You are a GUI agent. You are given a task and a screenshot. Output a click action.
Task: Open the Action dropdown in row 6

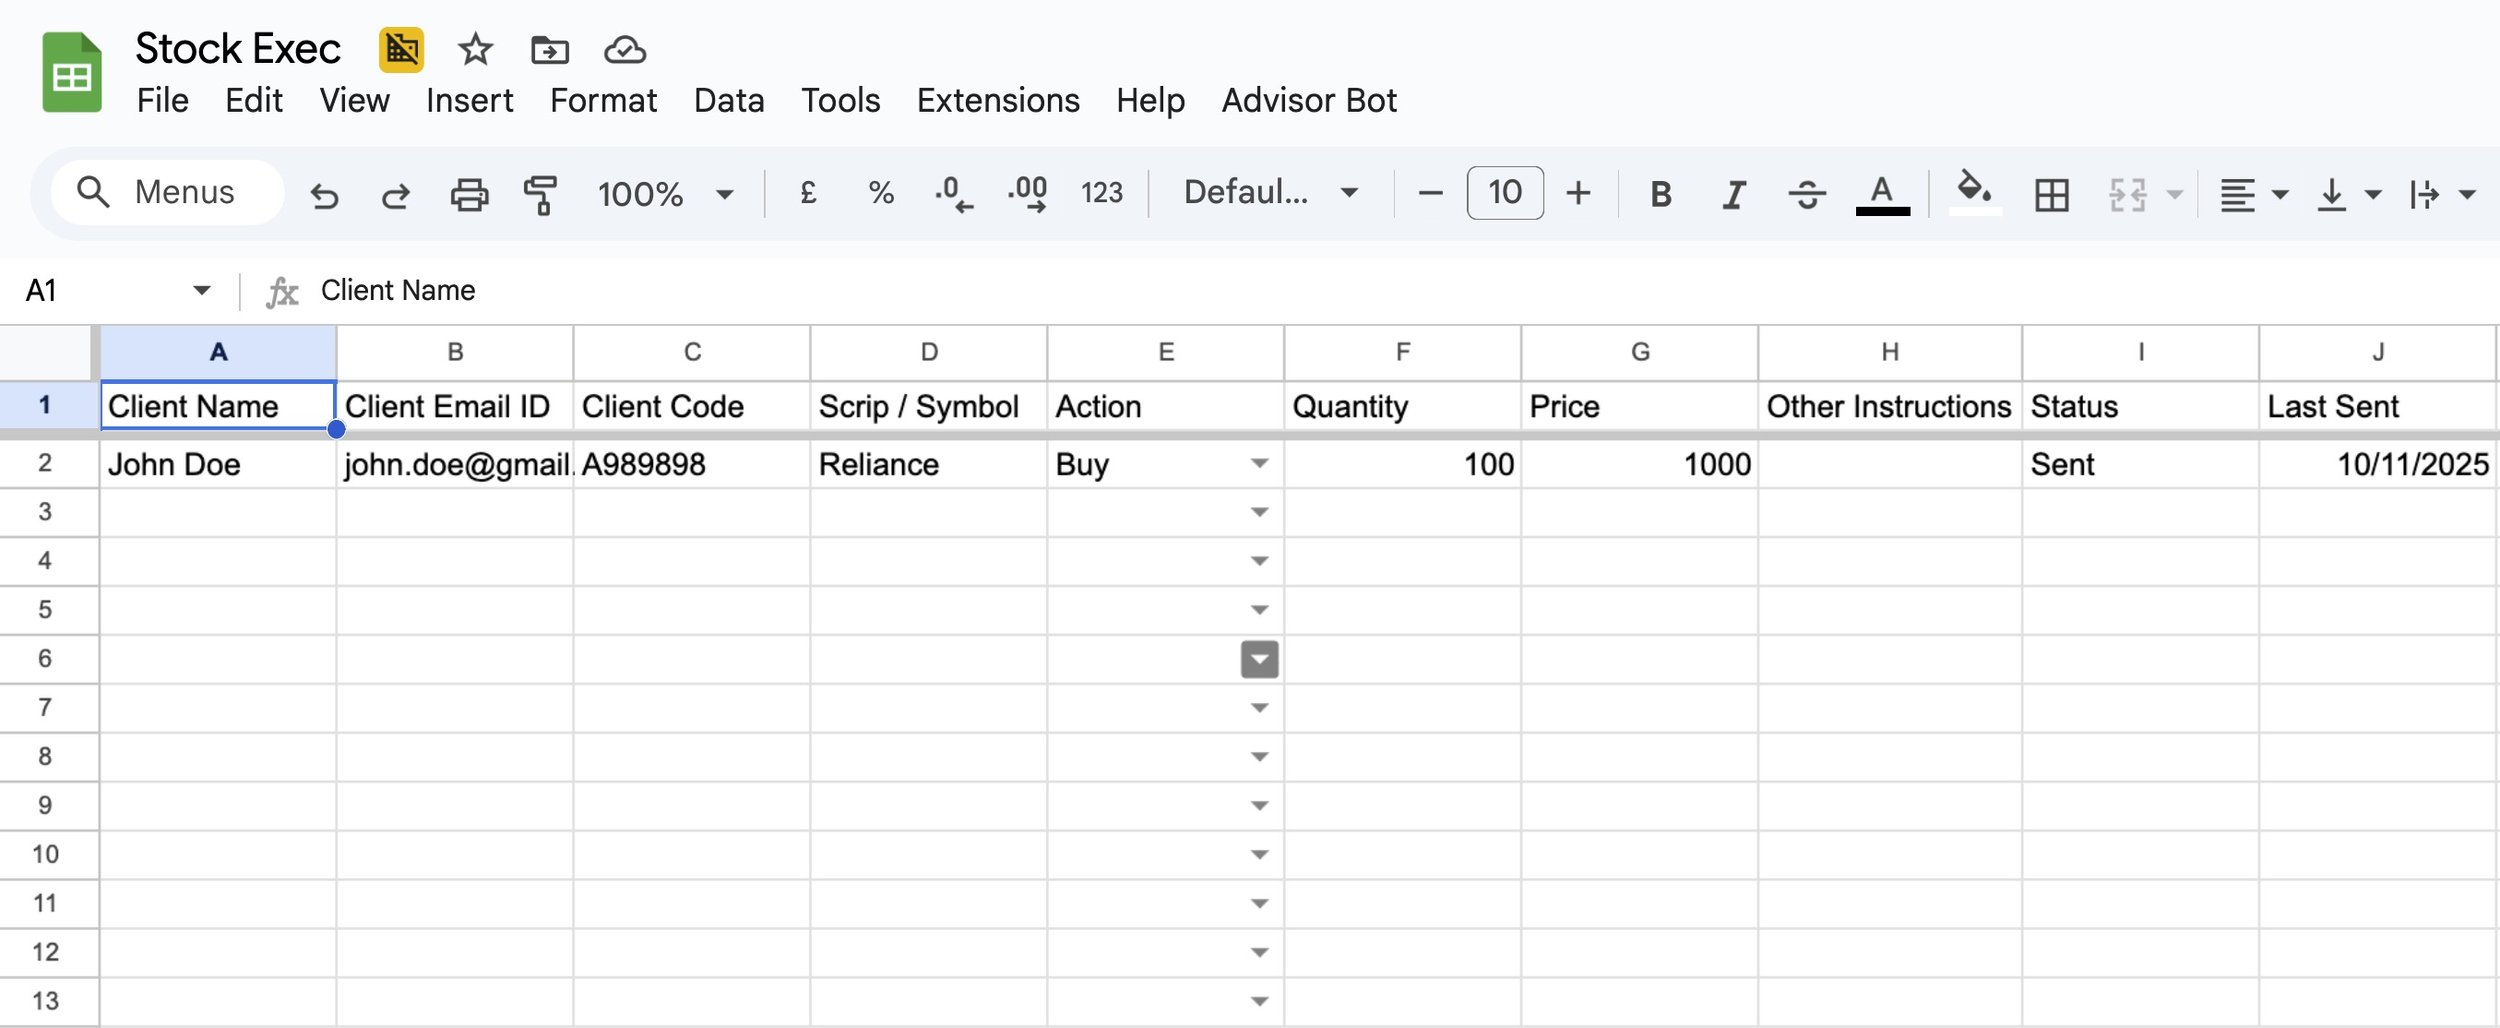1260,659
